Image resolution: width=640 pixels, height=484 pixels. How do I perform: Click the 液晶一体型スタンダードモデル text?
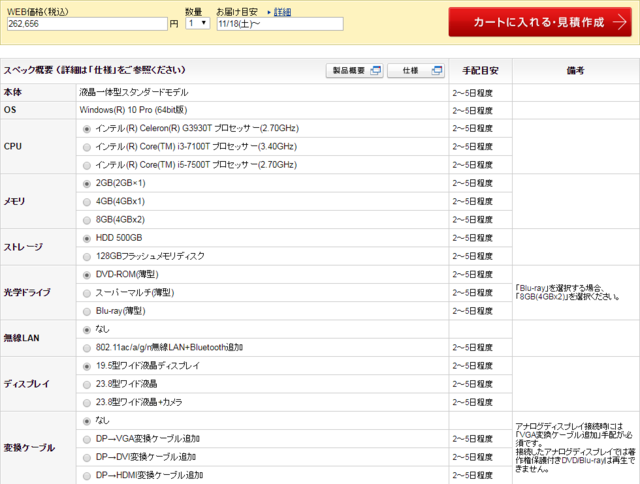click(x=133, y=93)
